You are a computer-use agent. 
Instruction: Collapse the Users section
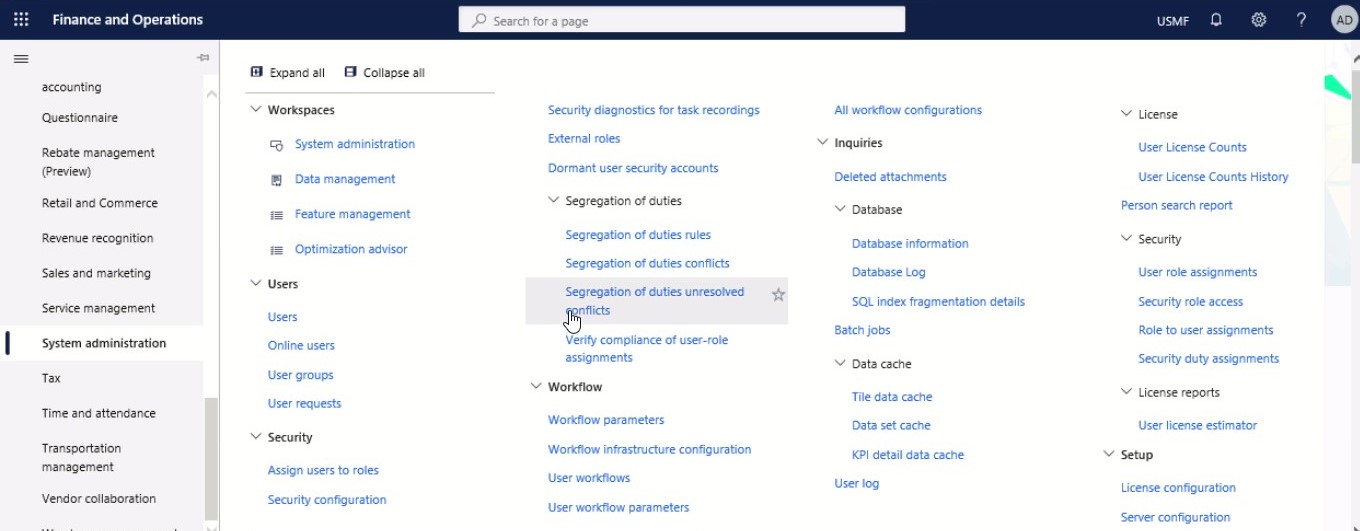click(x=255, y=284)
